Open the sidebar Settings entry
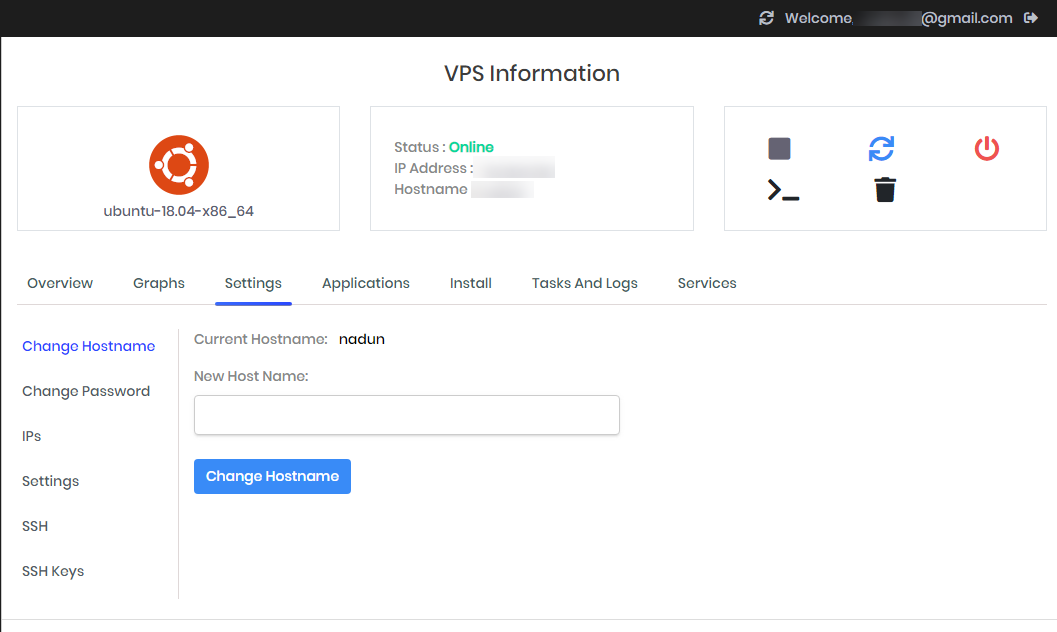This screenshot has width=1057, height=632. point(51,481)
